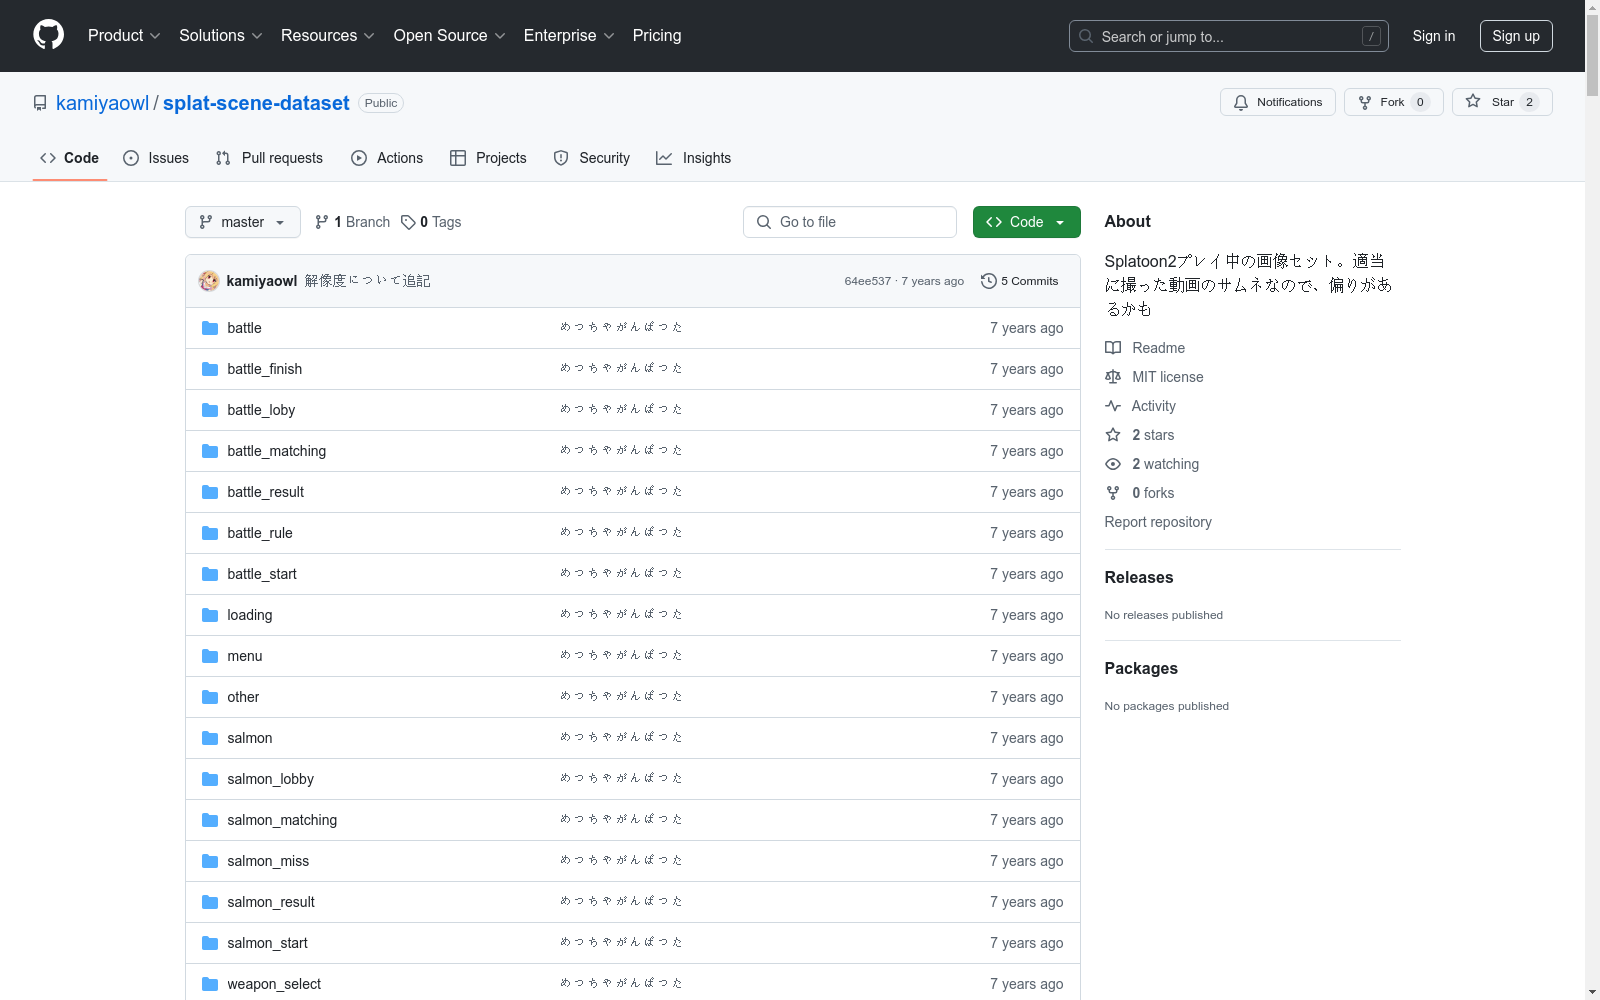Image resolution: width=1600 pixels, height=1000 pixels.
Task: Open the salmon folder icon
Action: (210, 738)
